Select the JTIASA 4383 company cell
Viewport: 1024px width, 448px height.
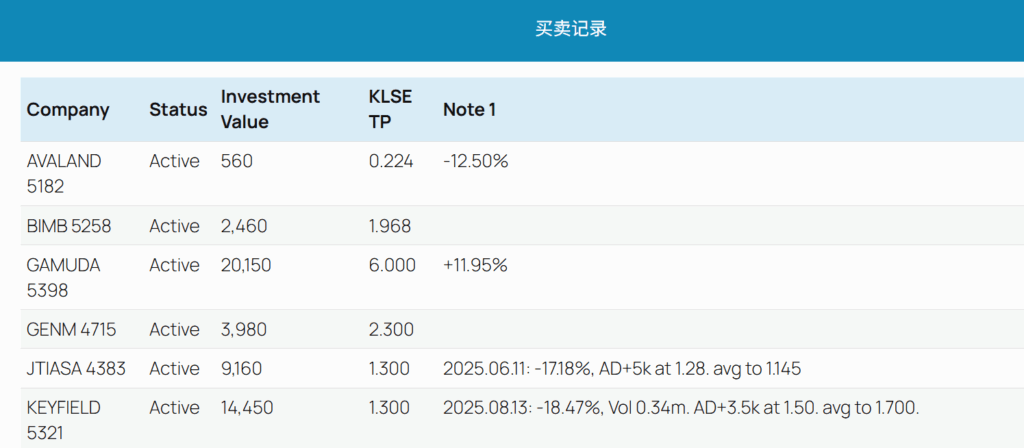point(76,368)
